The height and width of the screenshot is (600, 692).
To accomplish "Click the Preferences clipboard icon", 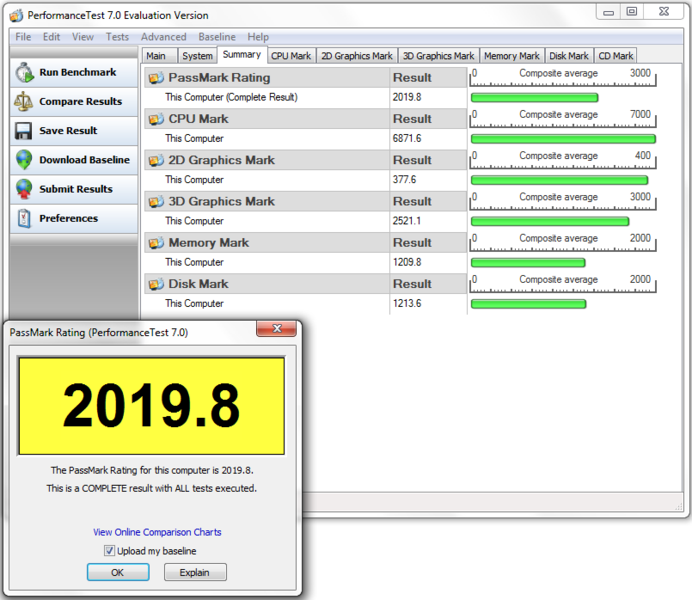I will click(24, 218).
